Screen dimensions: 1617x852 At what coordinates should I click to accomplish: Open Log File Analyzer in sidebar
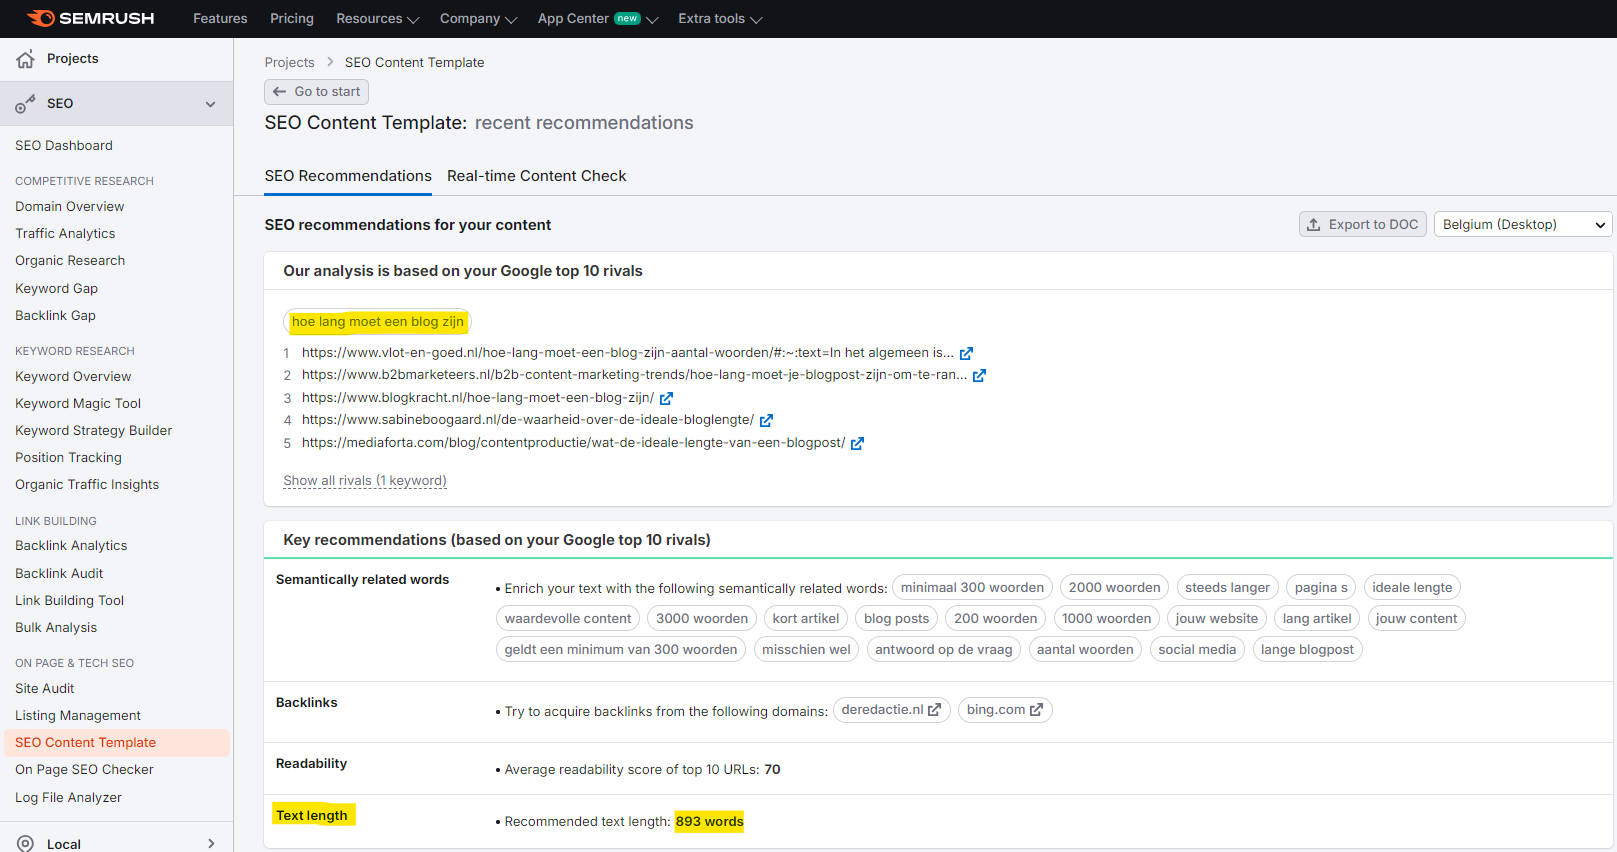(68, 798)
